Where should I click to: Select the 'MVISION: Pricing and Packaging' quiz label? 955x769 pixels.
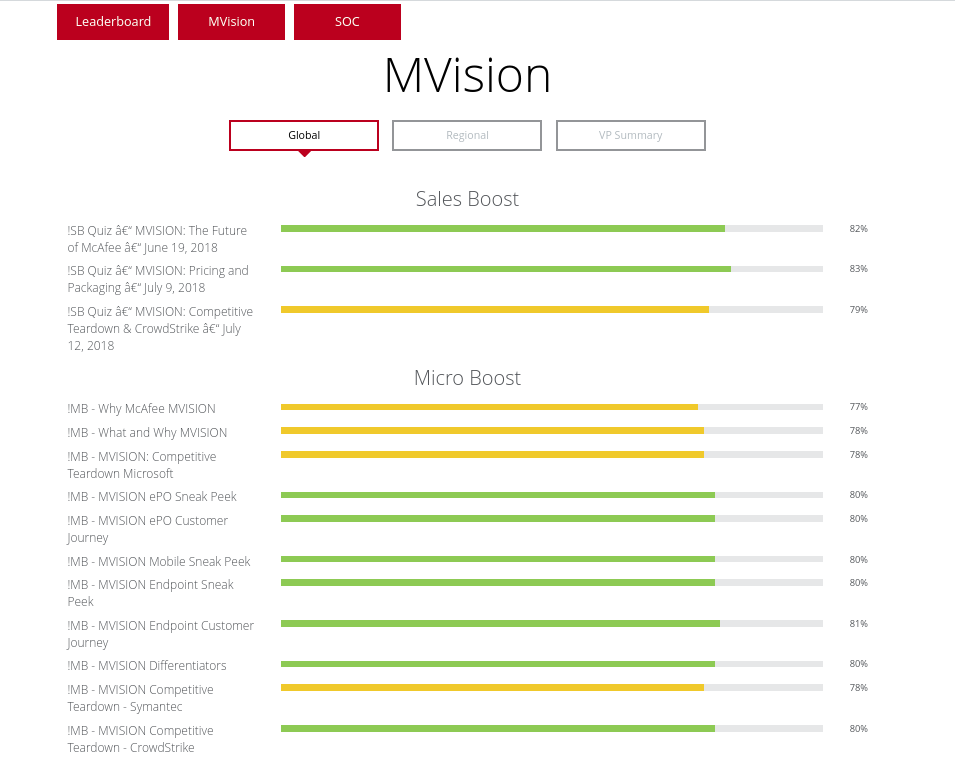click(158, 279)
